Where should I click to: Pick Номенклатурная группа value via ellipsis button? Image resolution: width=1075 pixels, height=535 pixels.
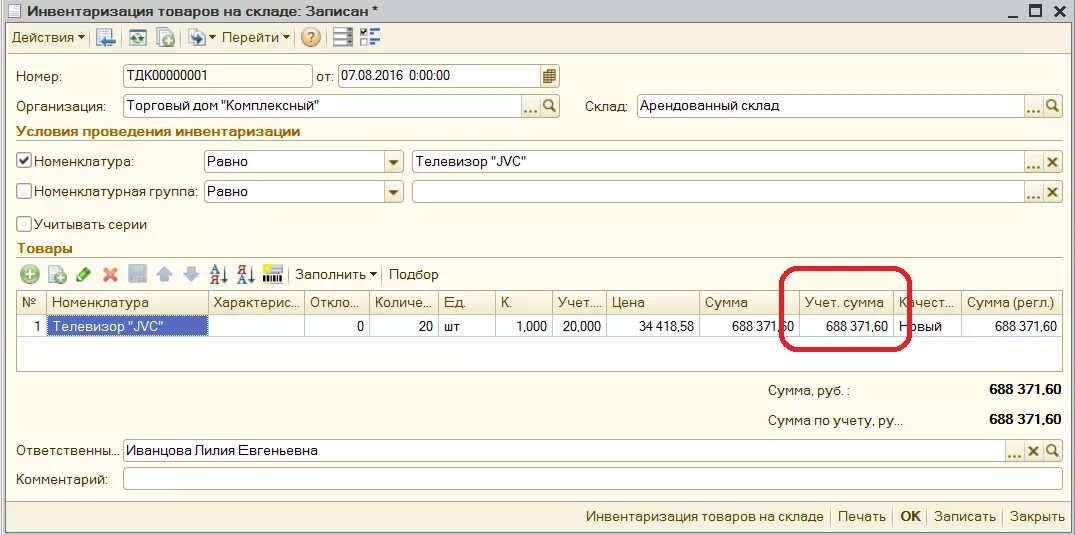coord(1033,192)
